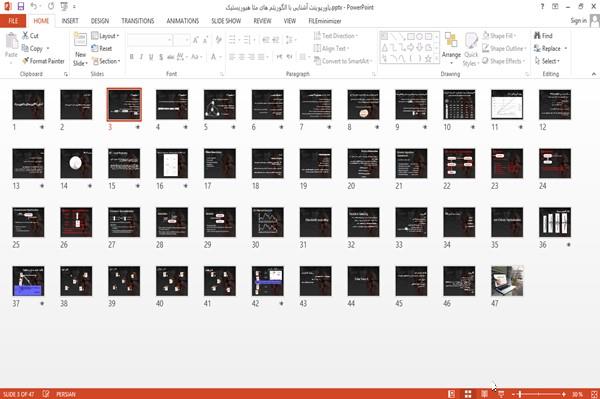Click the Format Painter tool
Image resolution: width=600 pixels, height=399 pixels.
[43, 61]
